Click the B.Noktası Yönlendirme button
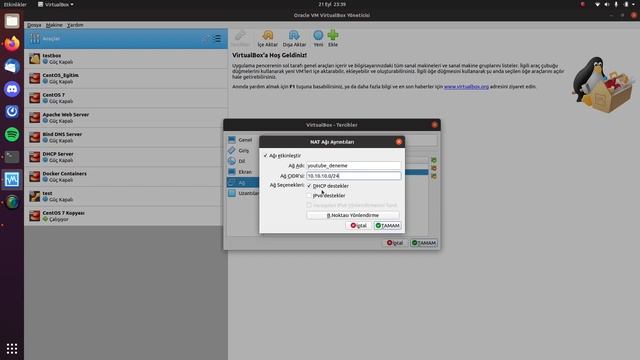The height and width of the screenshot is (360, 640). pyautogui.click(x=353, y=215)
